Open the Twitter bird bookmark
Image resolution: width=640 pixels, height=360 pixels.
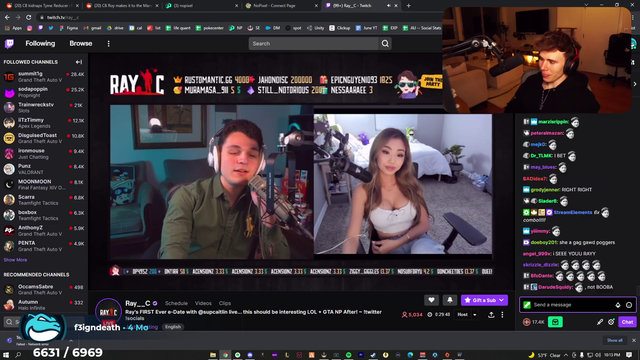[51, 28]
